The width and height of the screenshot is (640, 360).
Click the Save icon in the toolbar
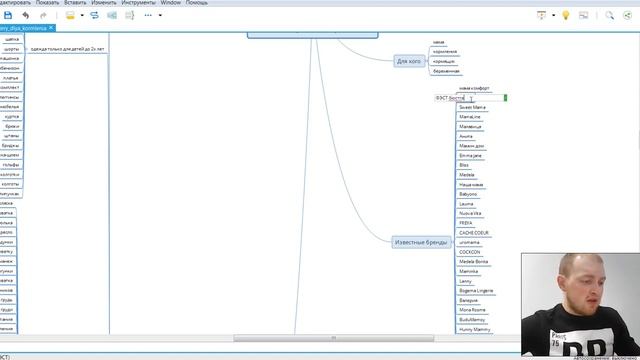pos(8,16)
